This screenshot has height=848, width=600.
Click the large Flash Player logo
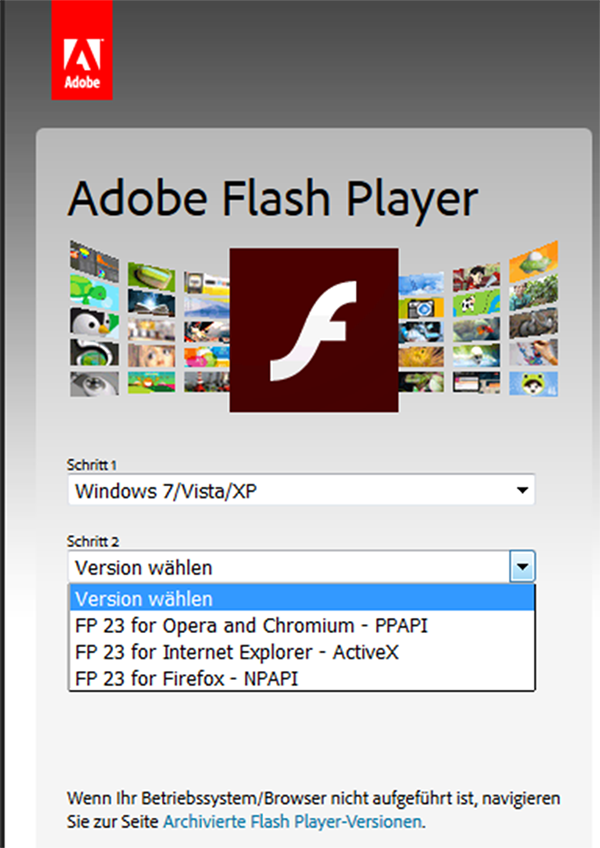314,330
